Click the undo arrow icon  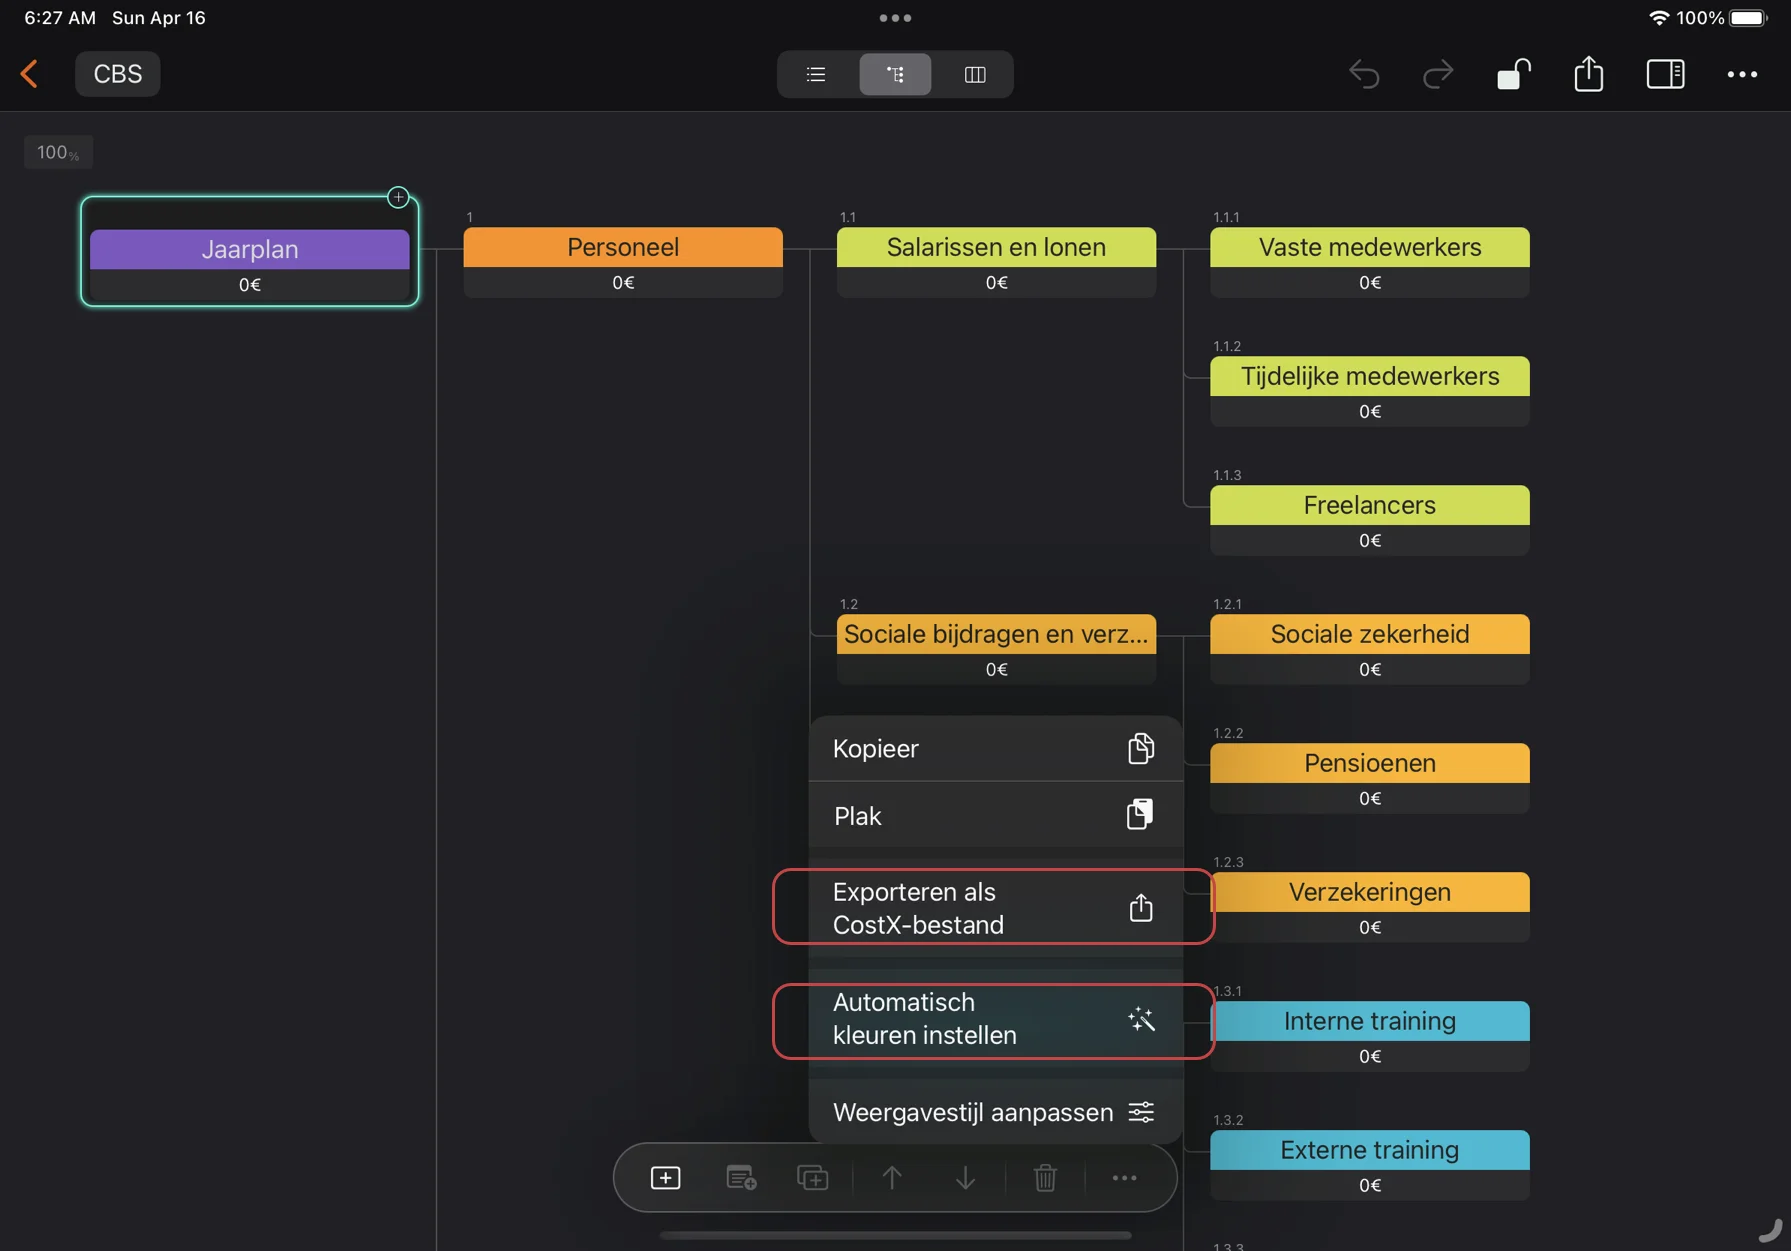click(x=1364, y=74)
